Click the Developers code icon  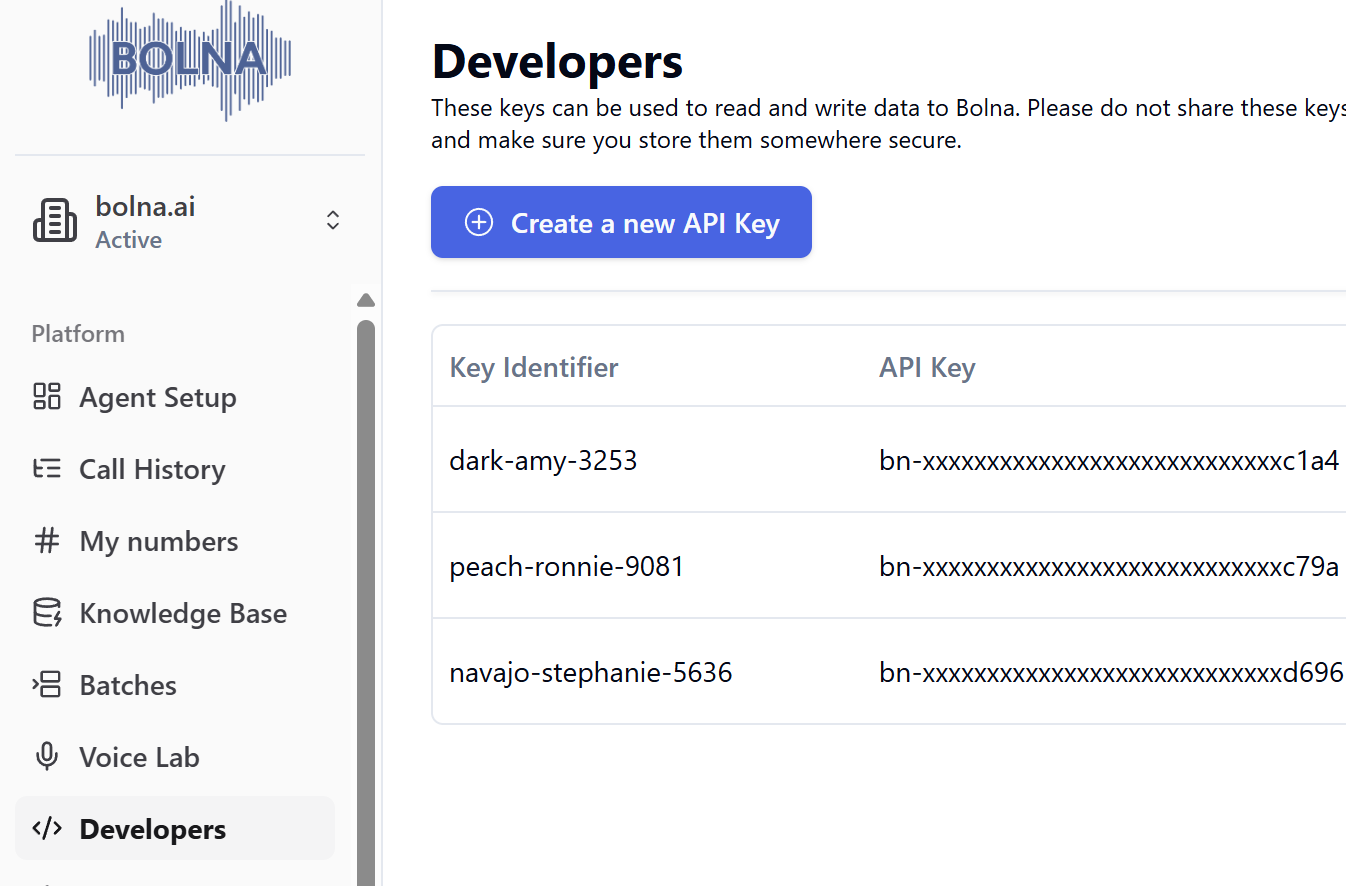46,829
